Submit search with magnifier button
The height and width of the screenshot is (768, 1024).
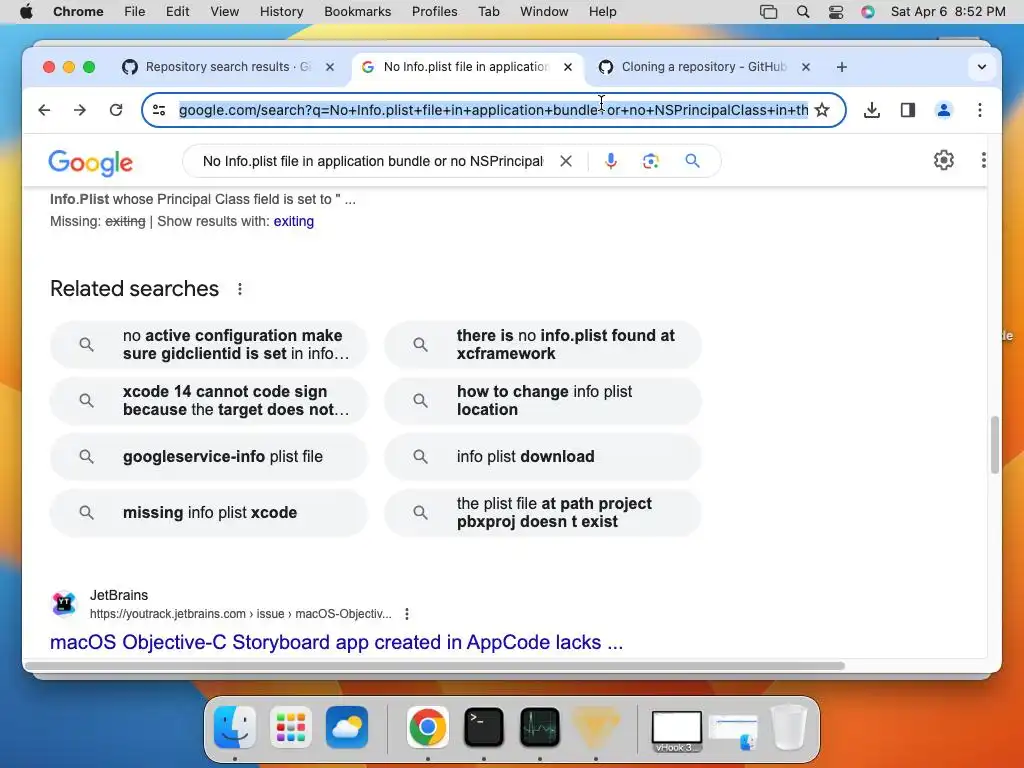click(x=692, y=161)
